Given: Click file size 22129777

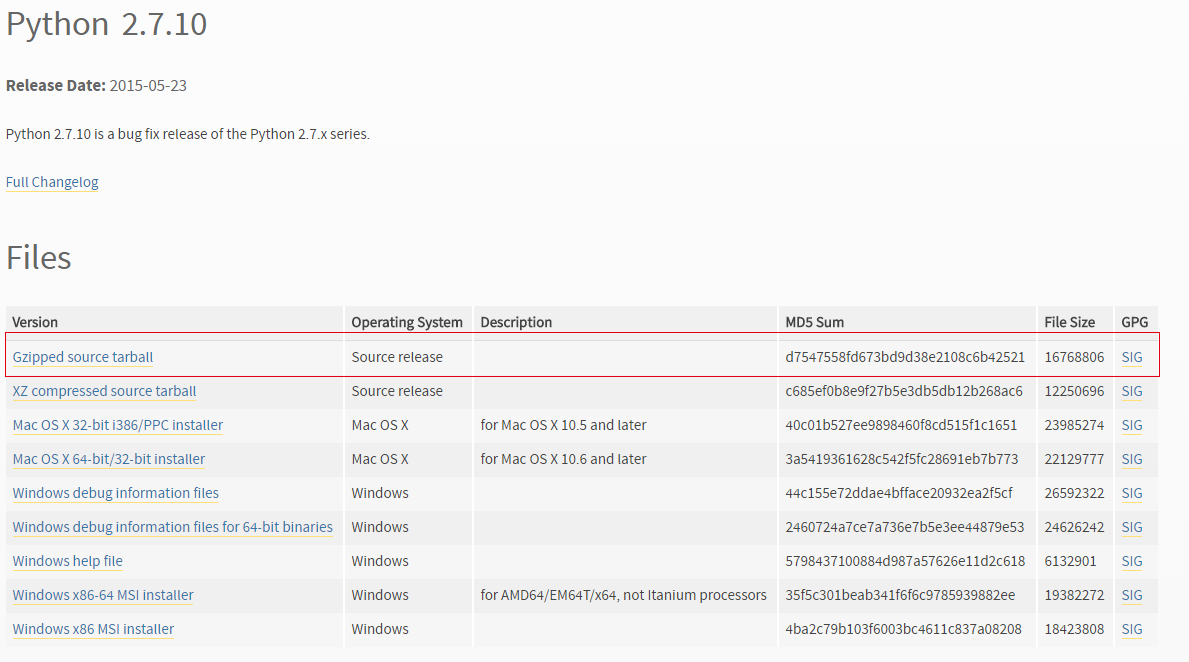Looking at the screenshot, I should [x=1074, y=460].
